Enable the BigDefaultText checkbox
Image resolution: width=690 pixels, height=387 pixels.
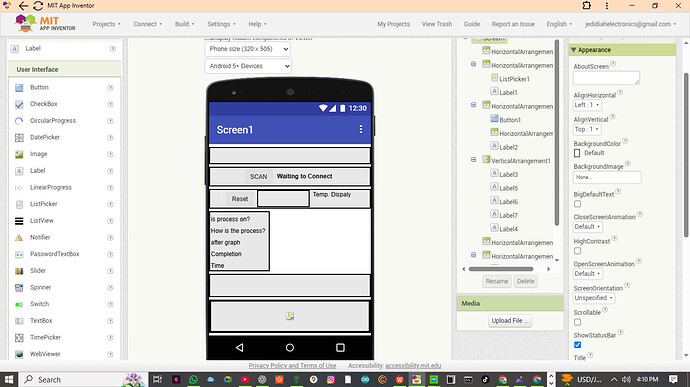point(577,204)
